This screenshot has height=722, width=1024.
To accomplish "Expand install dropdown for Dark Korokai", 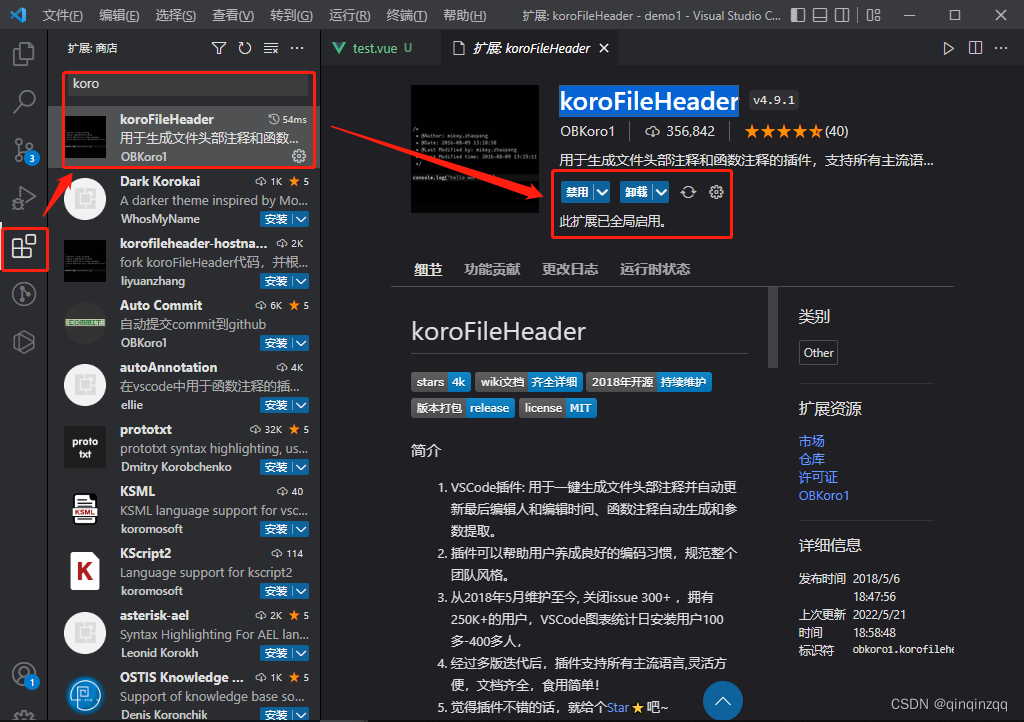I will (x=301, y=219).
